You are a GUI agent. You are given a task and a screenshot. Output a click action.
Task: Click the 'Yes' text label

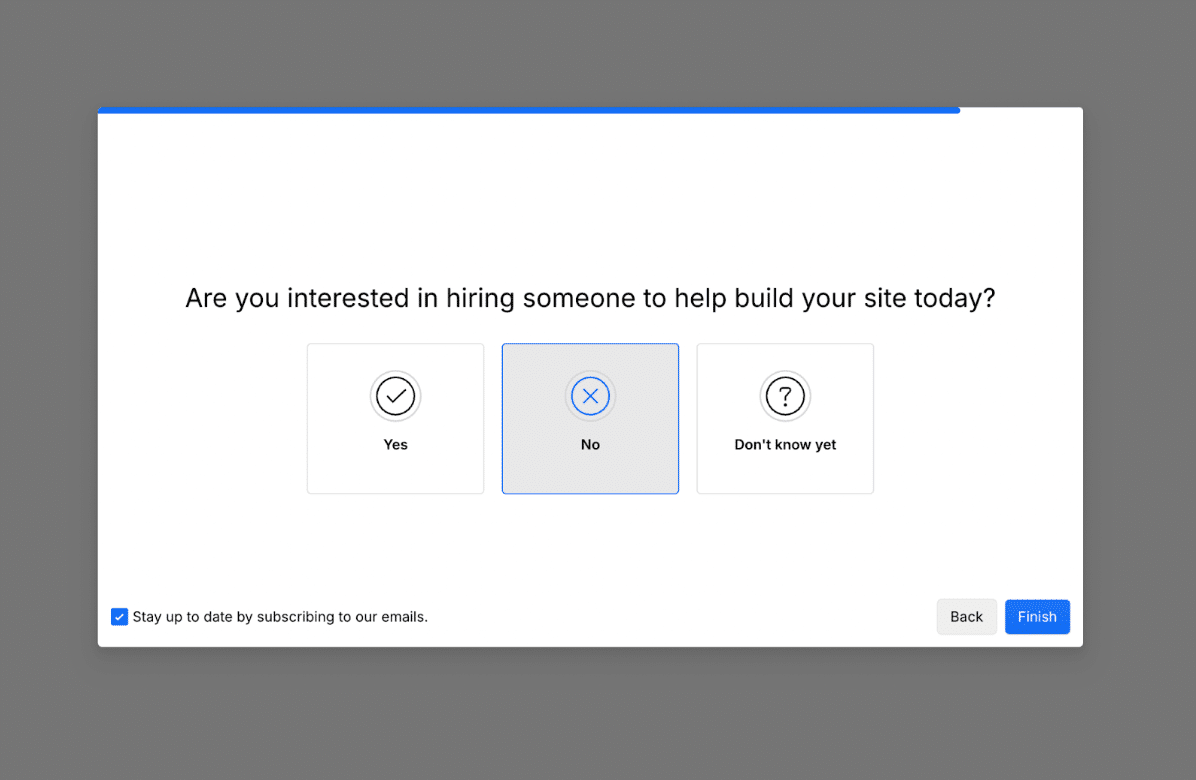[395, 445]
